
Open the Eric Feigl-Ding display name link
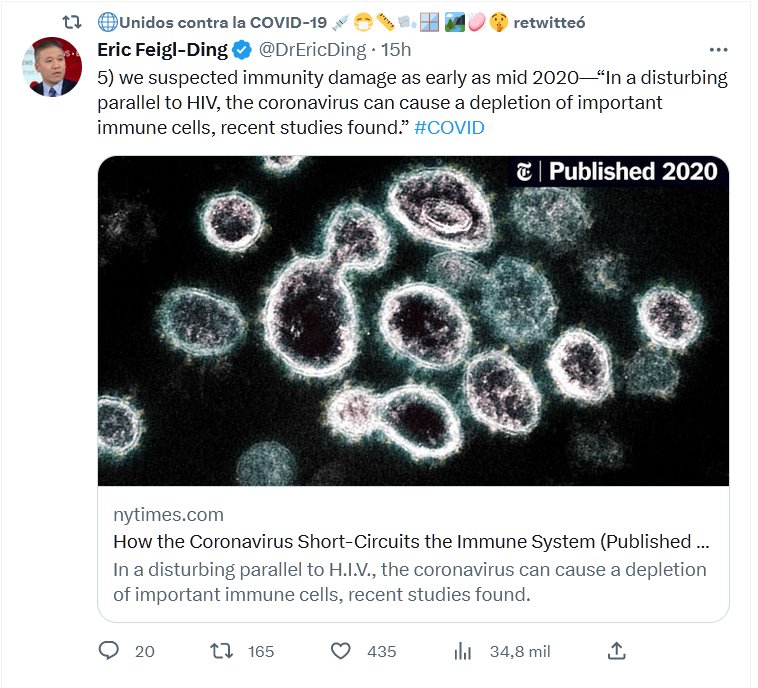point(162,49)
